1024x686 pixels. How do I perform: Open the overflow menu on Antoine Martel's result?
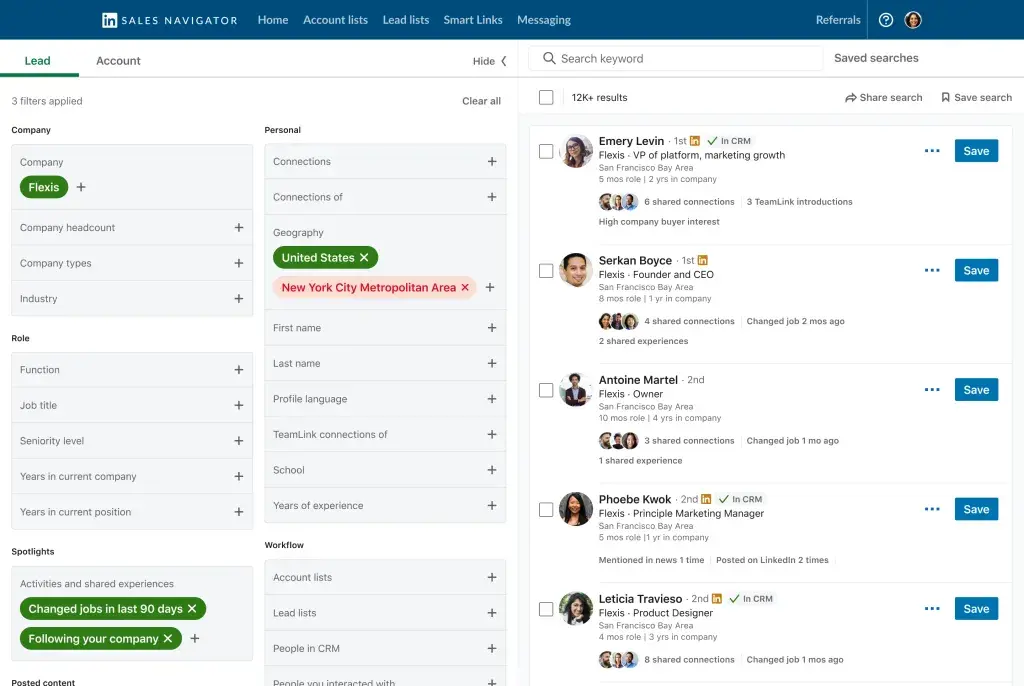coord(932,389)
